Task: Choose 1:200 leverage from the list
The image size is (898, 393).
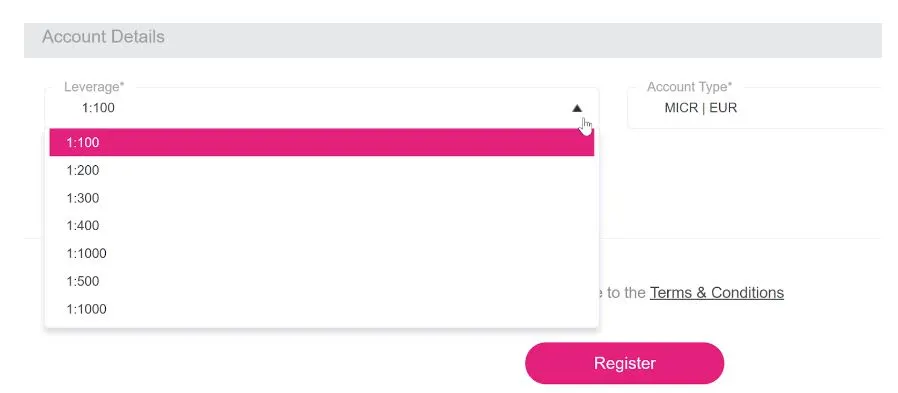Action: click(321, 170)
